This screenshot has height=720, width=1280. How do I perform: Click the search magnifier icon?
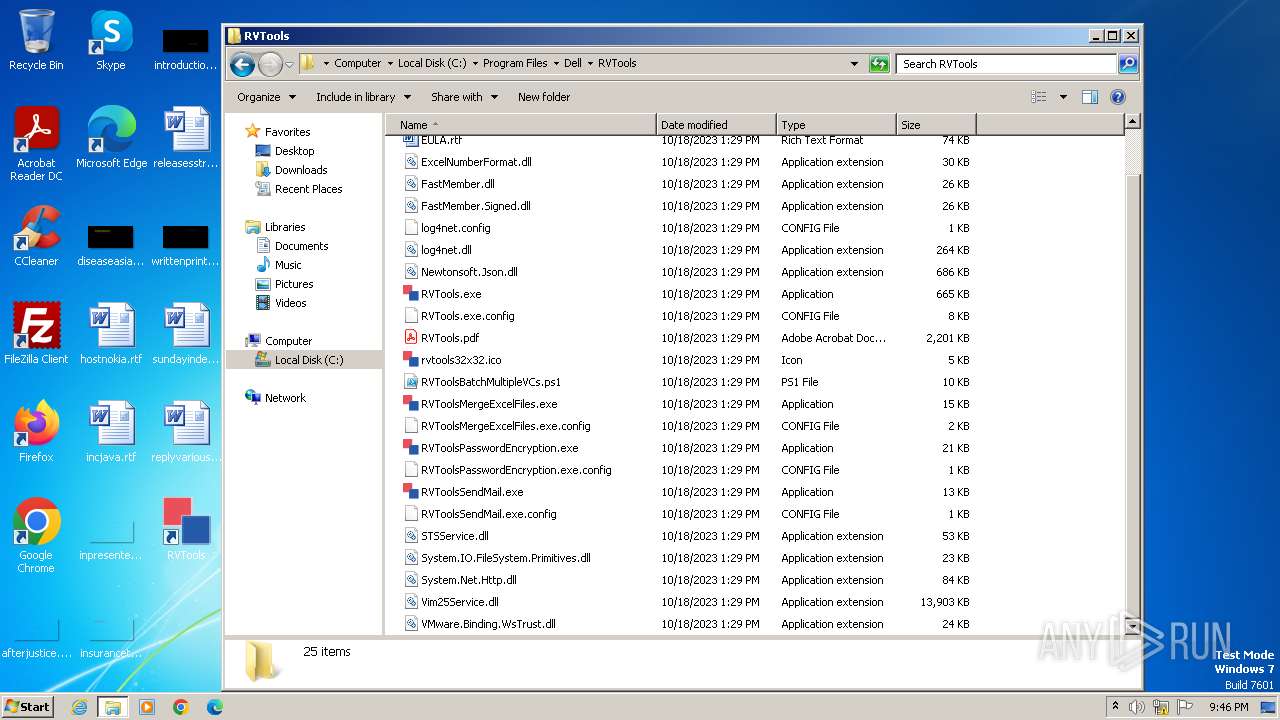(x=1128, y=64)
